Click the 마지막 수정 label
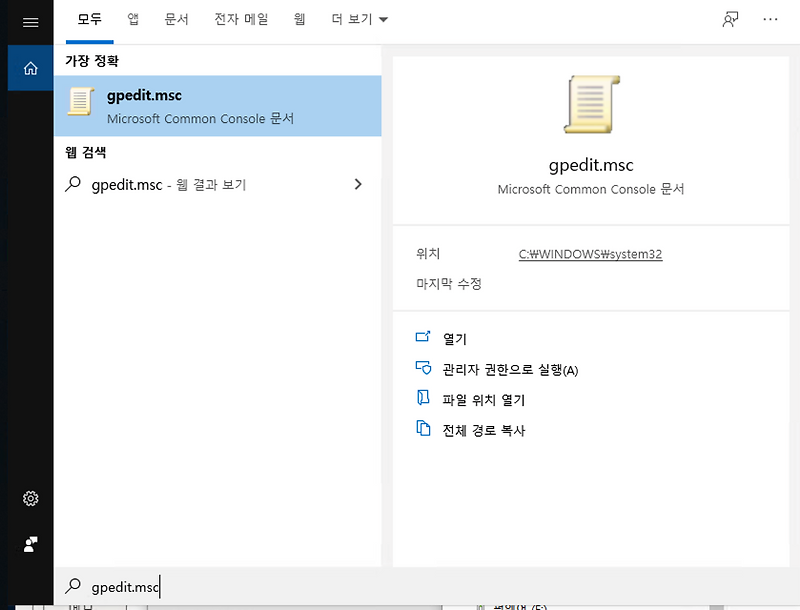 point(449,284)
